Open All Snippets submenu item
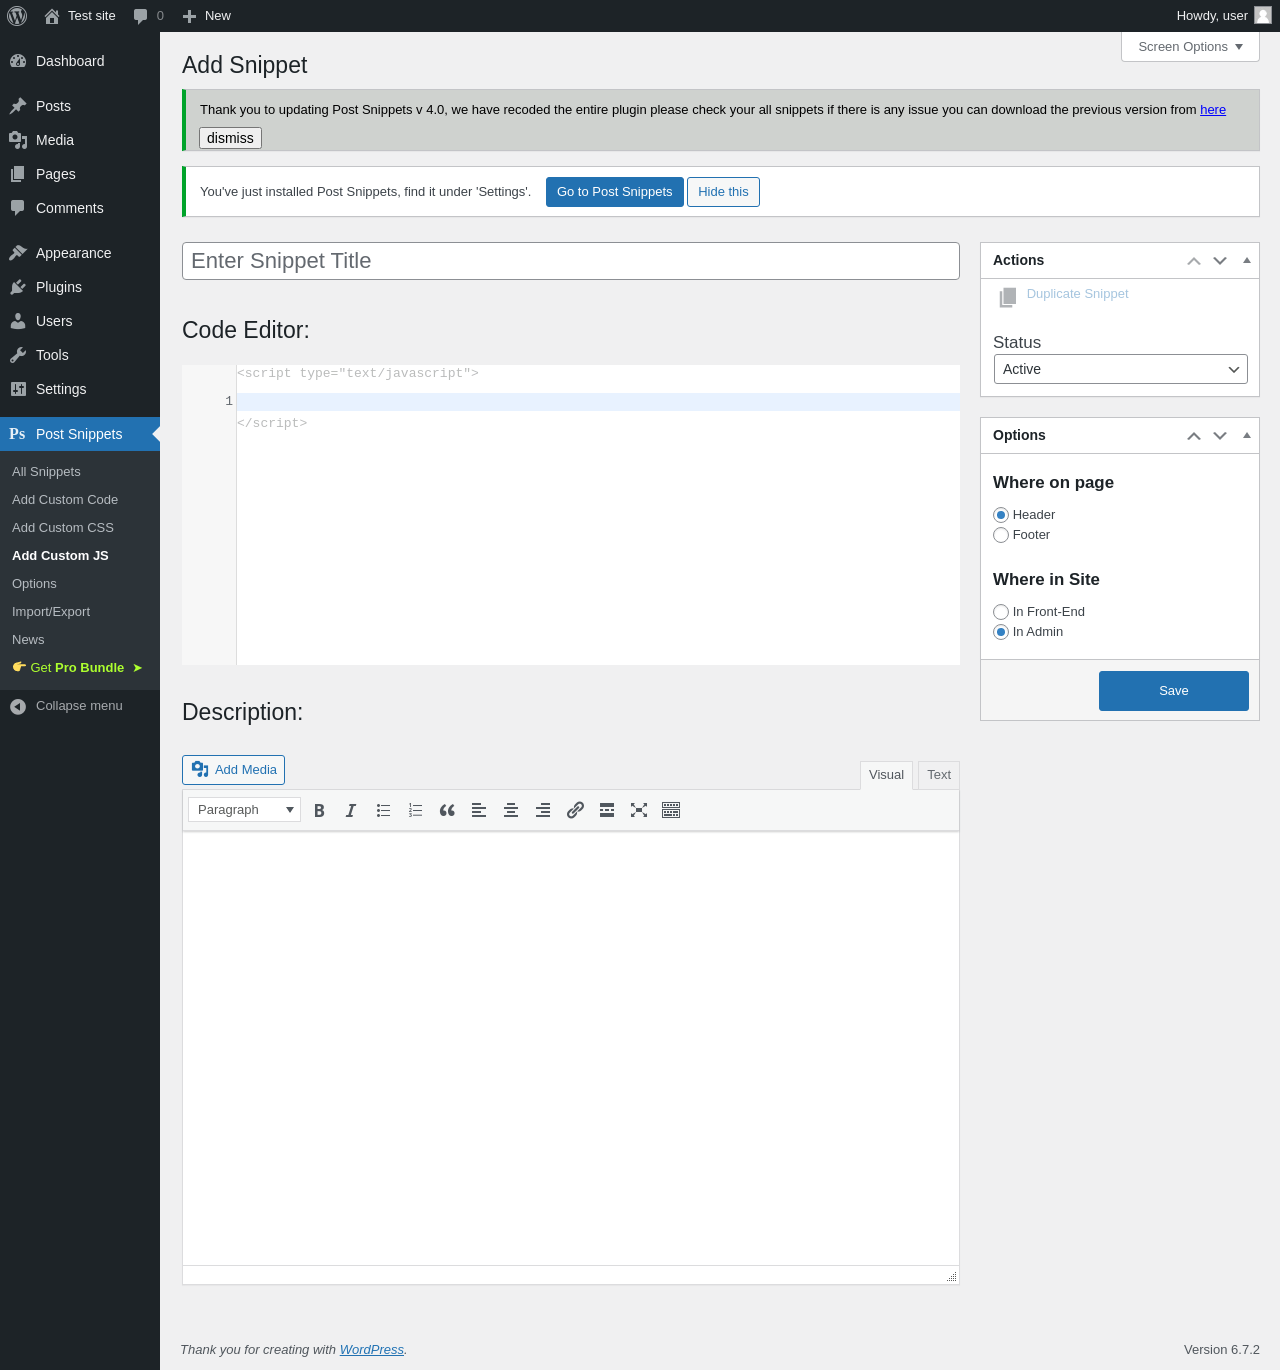This screenshot has width=1280, height=1370. pos(46,472)
